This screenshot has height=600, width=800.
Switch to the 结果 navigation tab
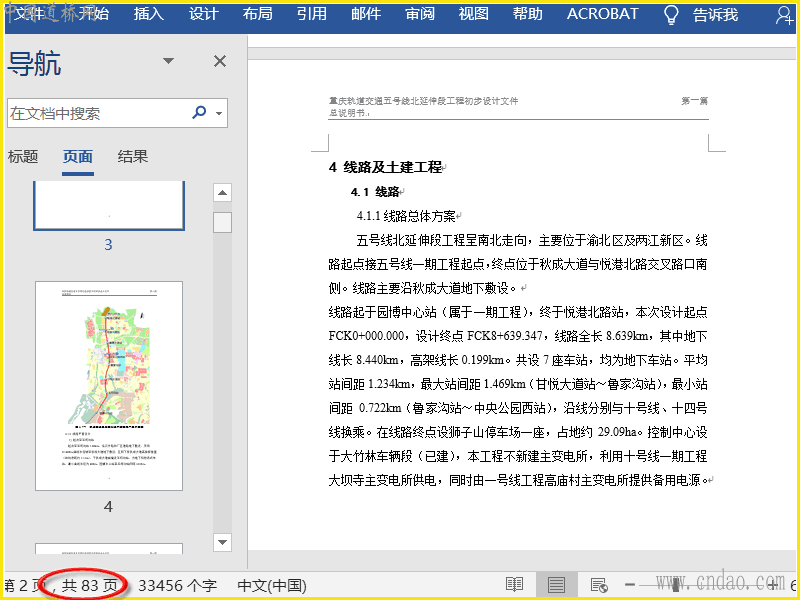pos(133,156)
